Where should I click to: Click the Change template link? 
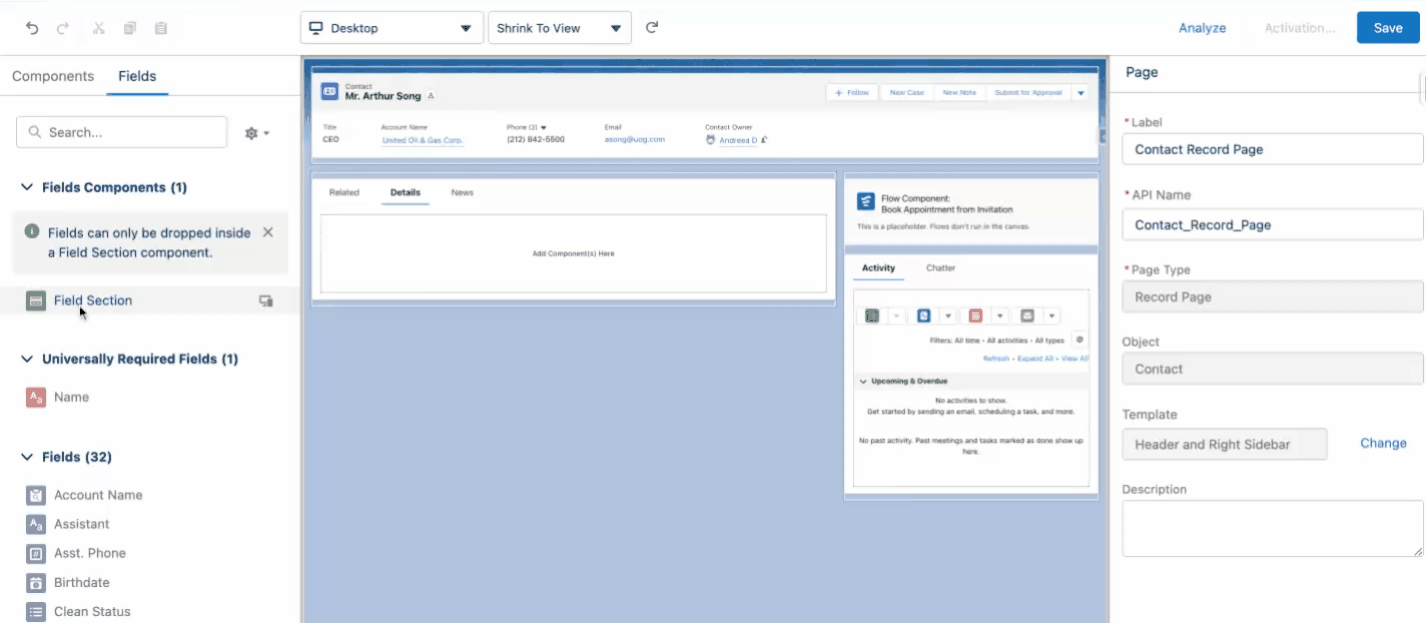[1384, 443]
